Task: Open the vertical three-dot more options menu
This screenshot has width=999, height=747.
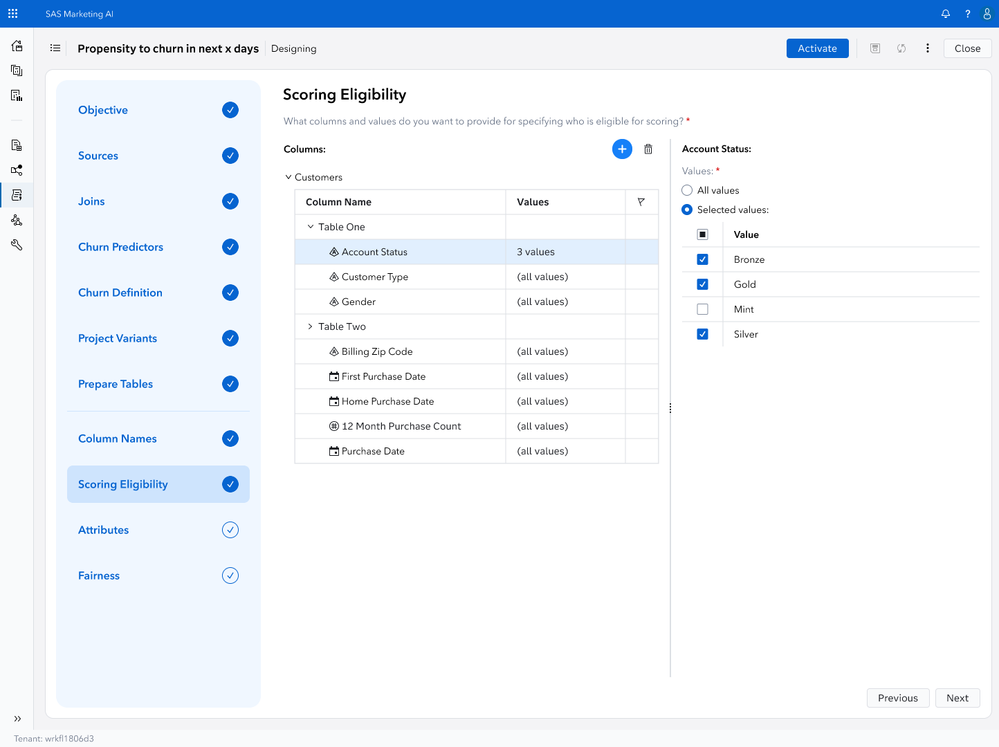Action: click(x=926, y=48)
